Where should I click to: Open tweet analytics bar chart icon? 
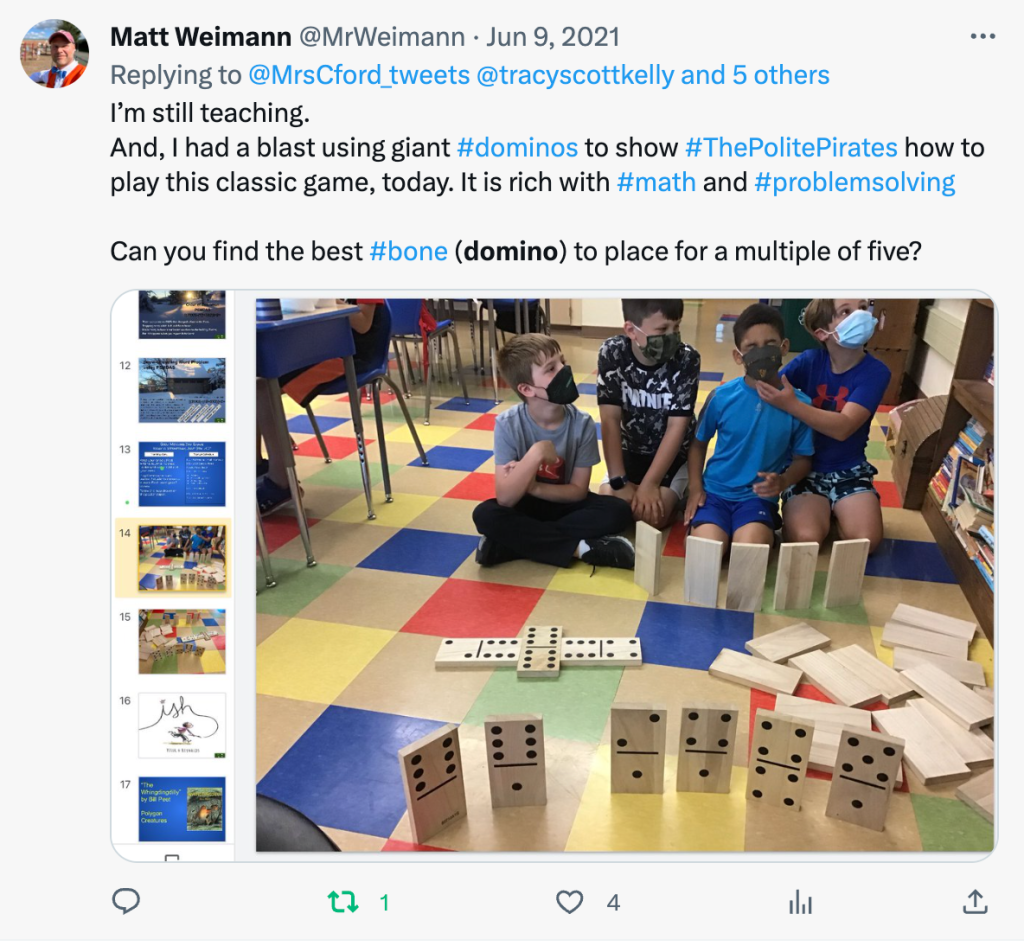click(800, 903)
